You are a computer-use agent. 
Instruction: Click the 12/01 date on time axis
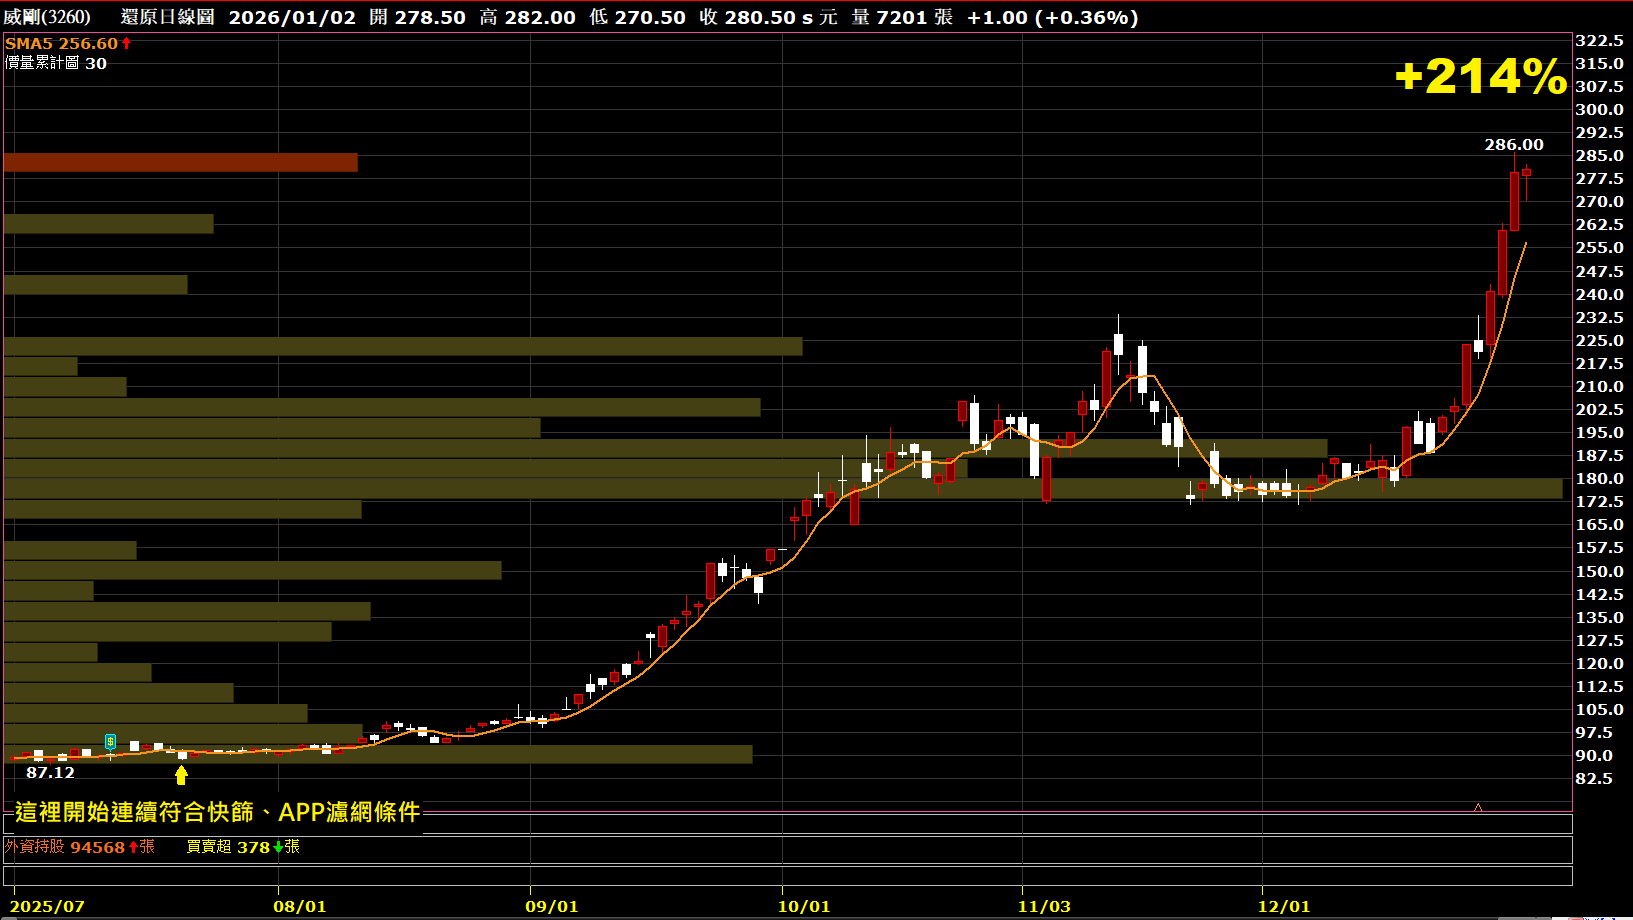(x=1284, y=906)
